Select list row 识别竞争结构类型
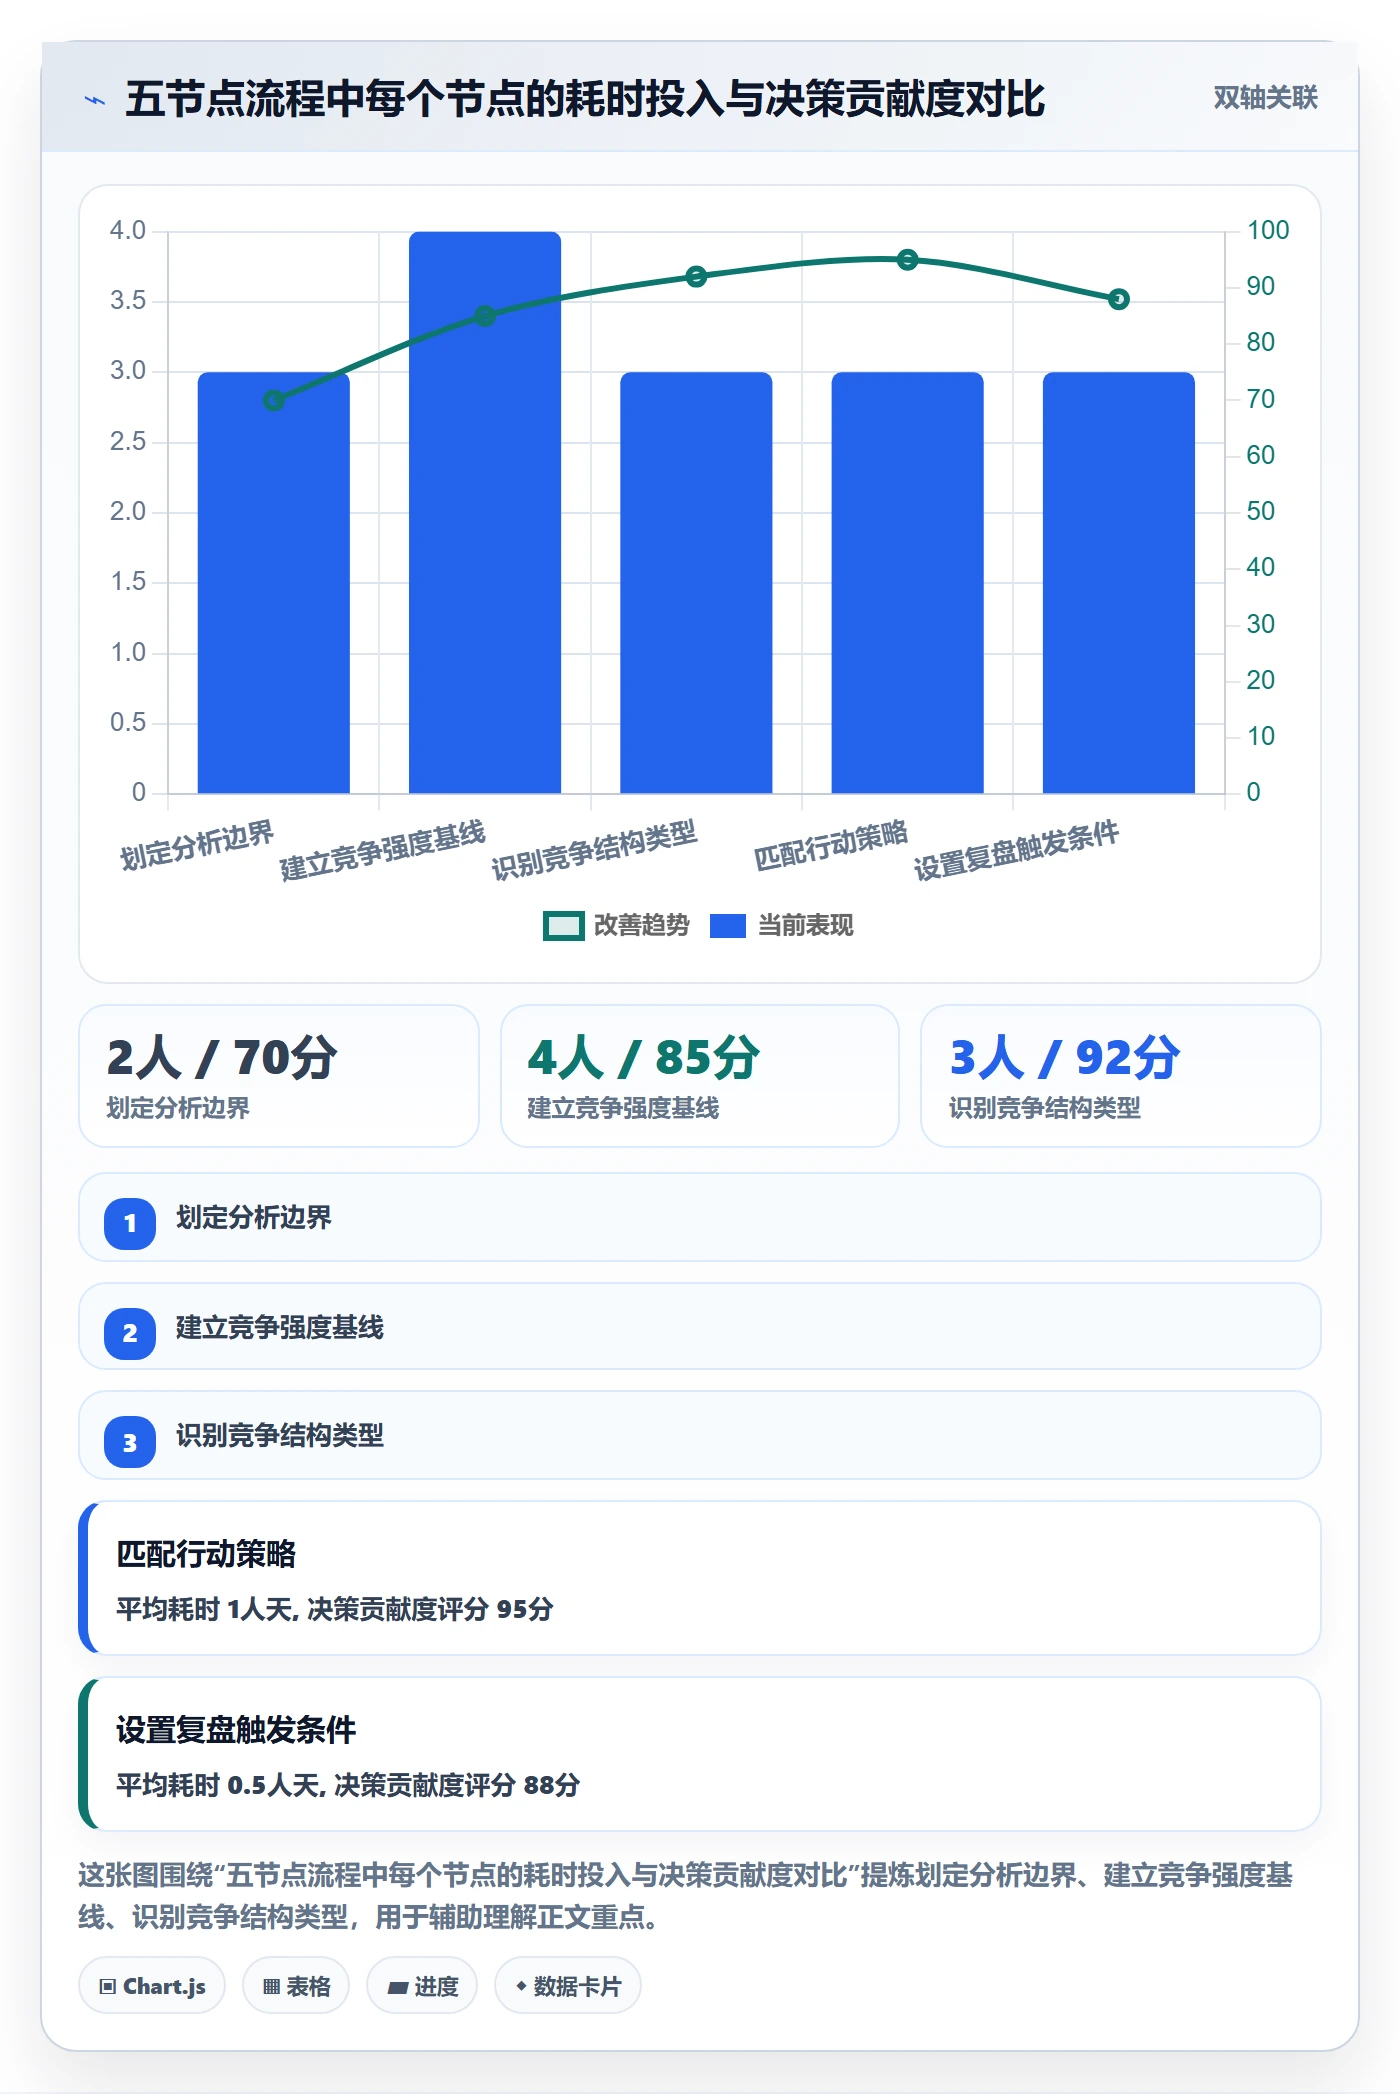The image size is (1400, 2094). point(700,1435)
